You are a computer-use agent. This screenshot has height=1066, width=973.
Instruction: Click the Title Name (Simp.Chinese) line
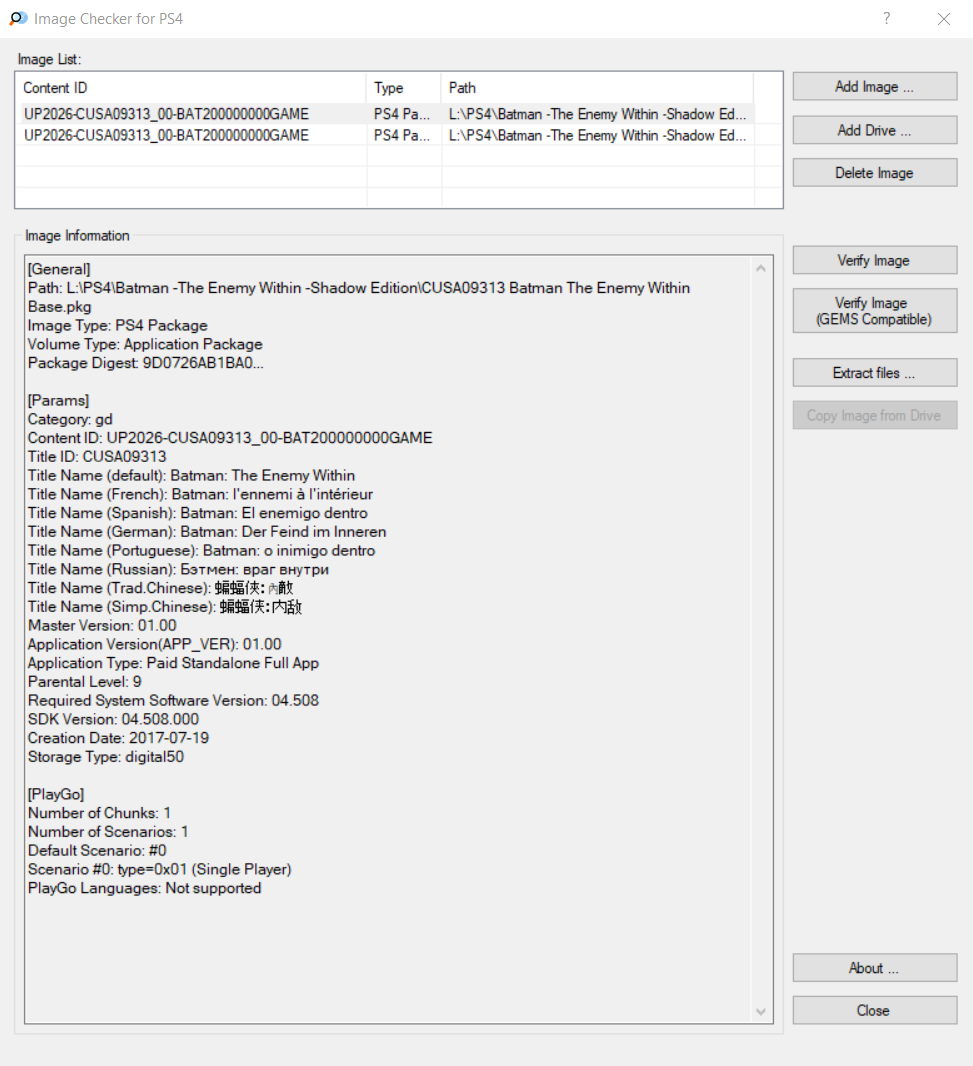(x=165, y=607)
